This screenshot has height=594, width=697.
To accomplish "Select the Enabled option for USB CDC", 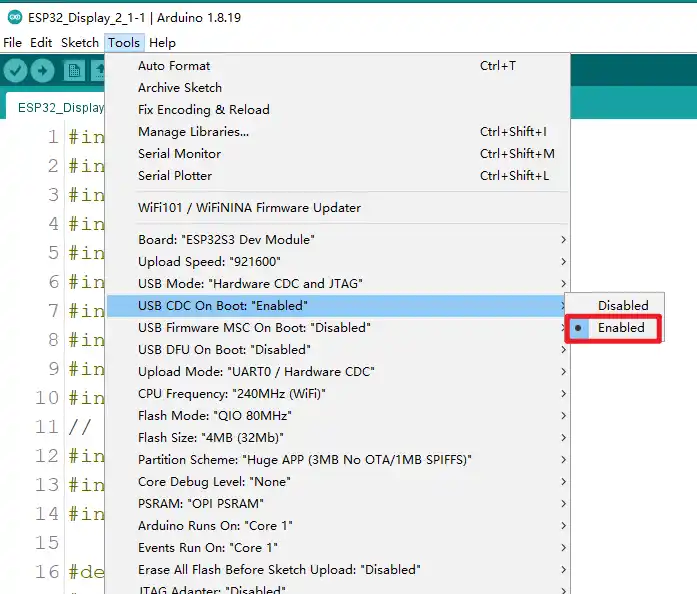I will [621, 328].
